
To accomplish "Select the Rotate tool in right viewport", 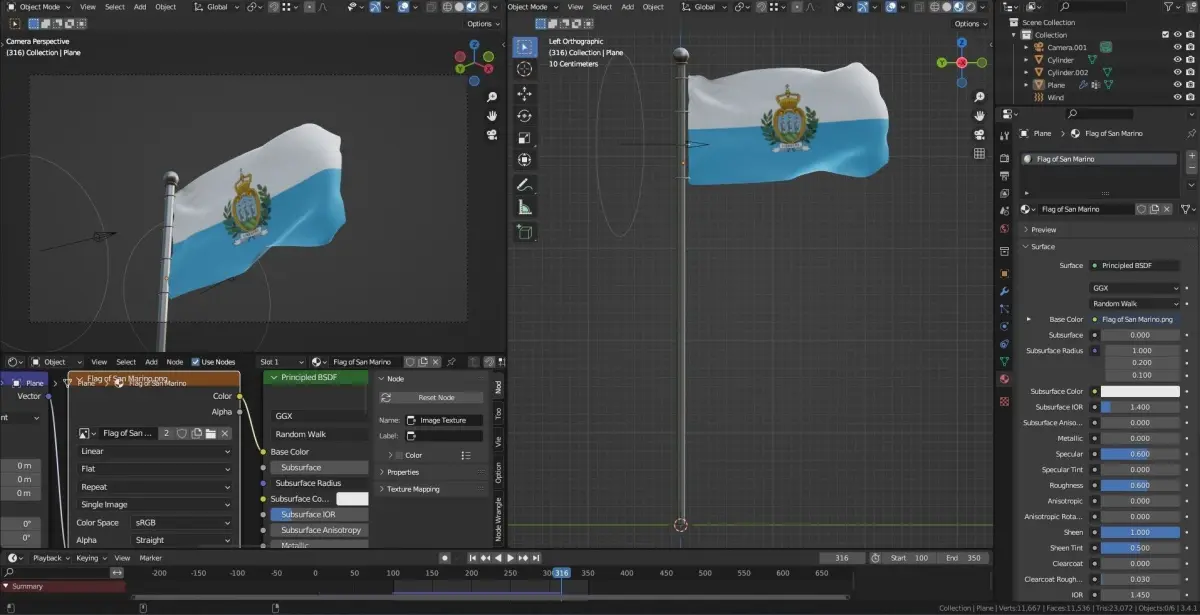I will click(x=525, y=116).
